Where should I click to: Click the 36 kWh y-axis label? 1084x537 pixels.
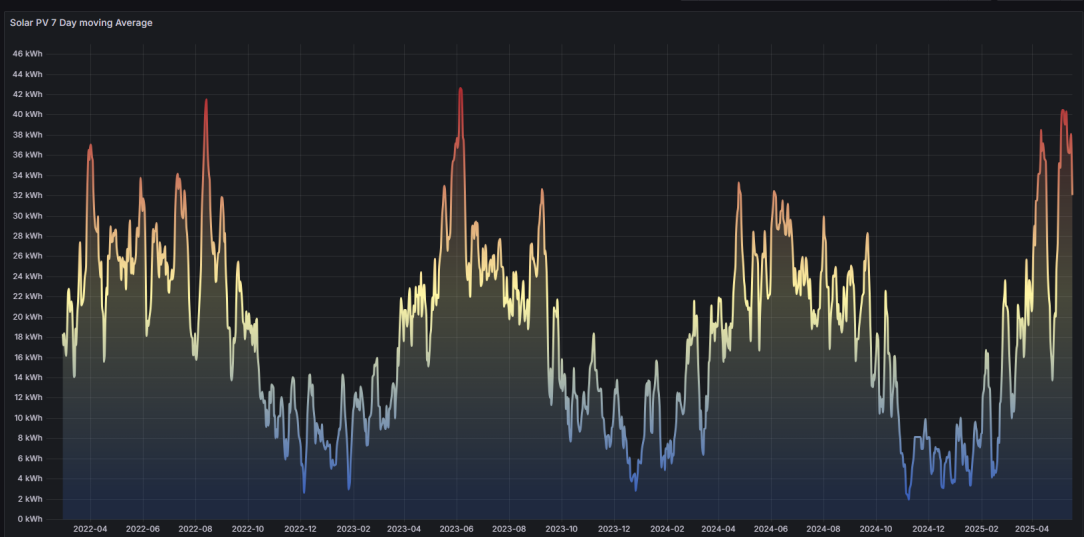coord(28,155)
